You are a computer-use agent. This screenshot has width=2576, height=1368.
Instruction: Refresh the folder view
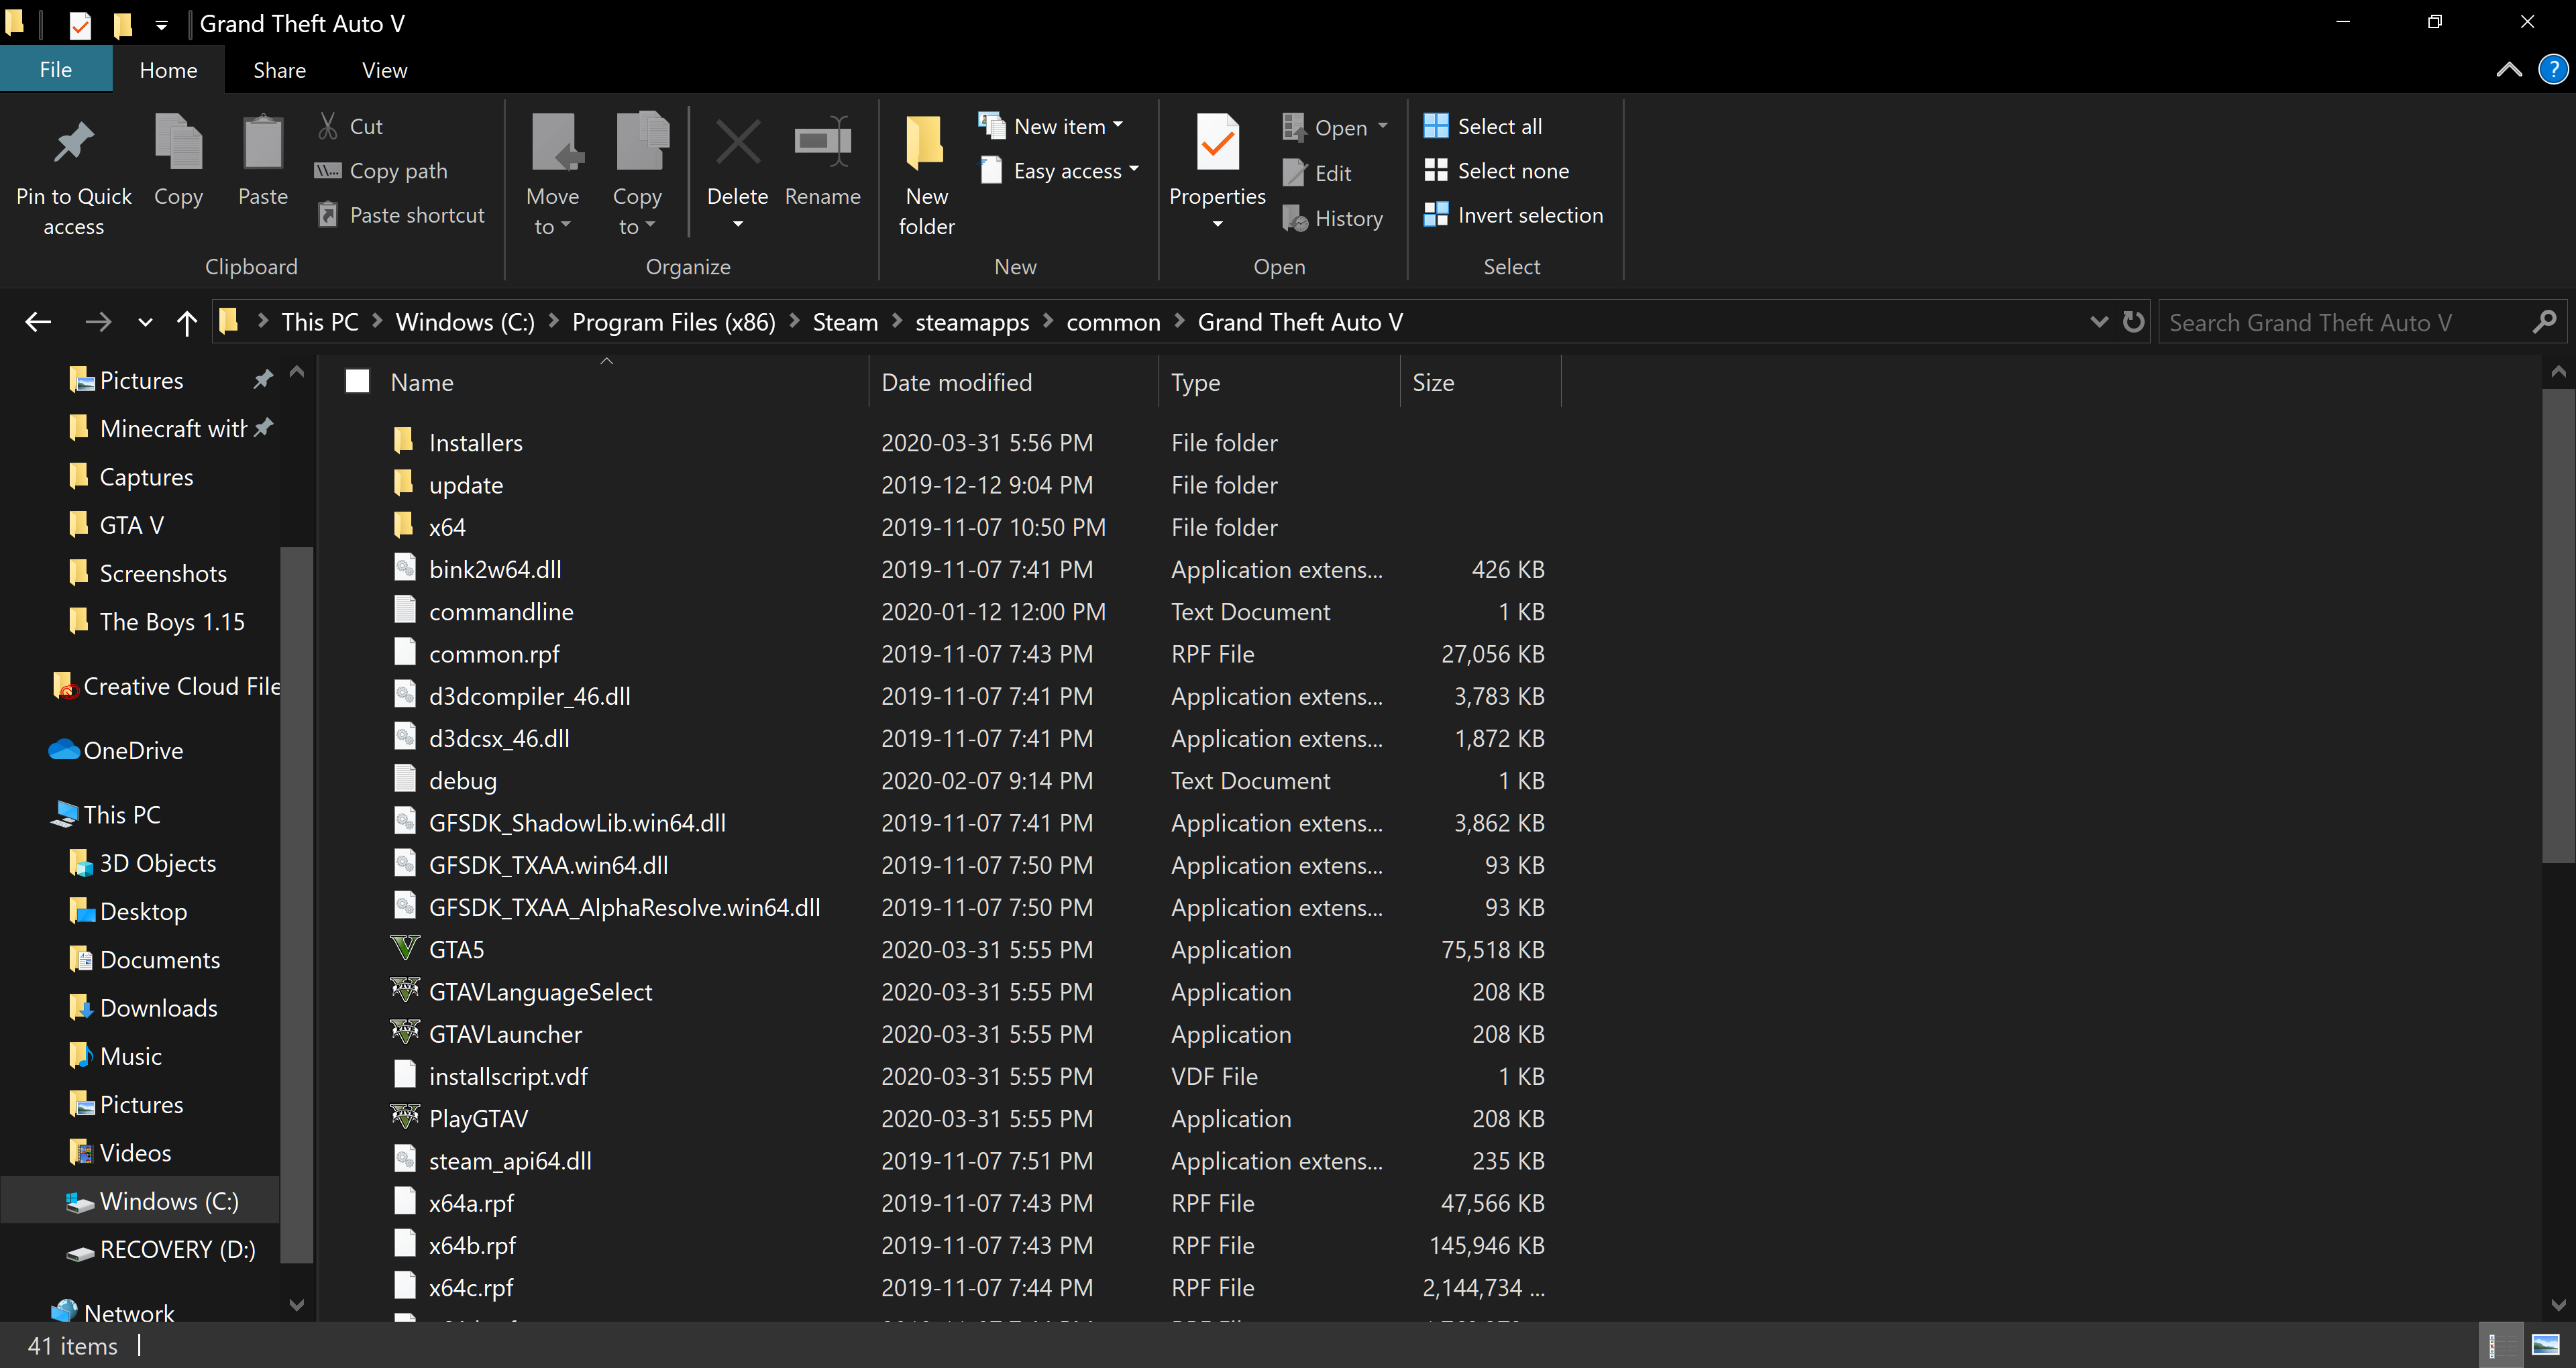[2133, 322]
